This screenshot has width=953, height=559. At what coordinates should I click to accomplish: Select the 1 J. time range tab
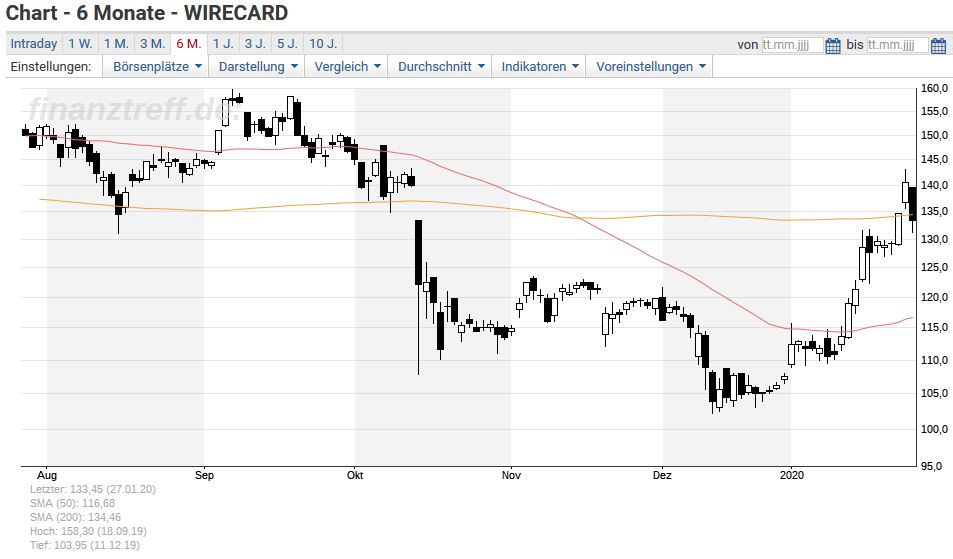point(222,44)
